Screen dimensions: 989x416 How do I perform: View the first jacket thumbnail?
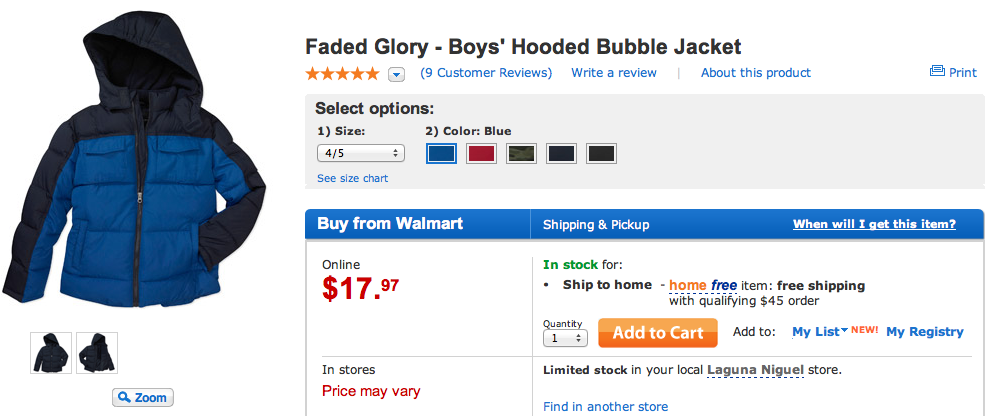[x=51, y=353]
